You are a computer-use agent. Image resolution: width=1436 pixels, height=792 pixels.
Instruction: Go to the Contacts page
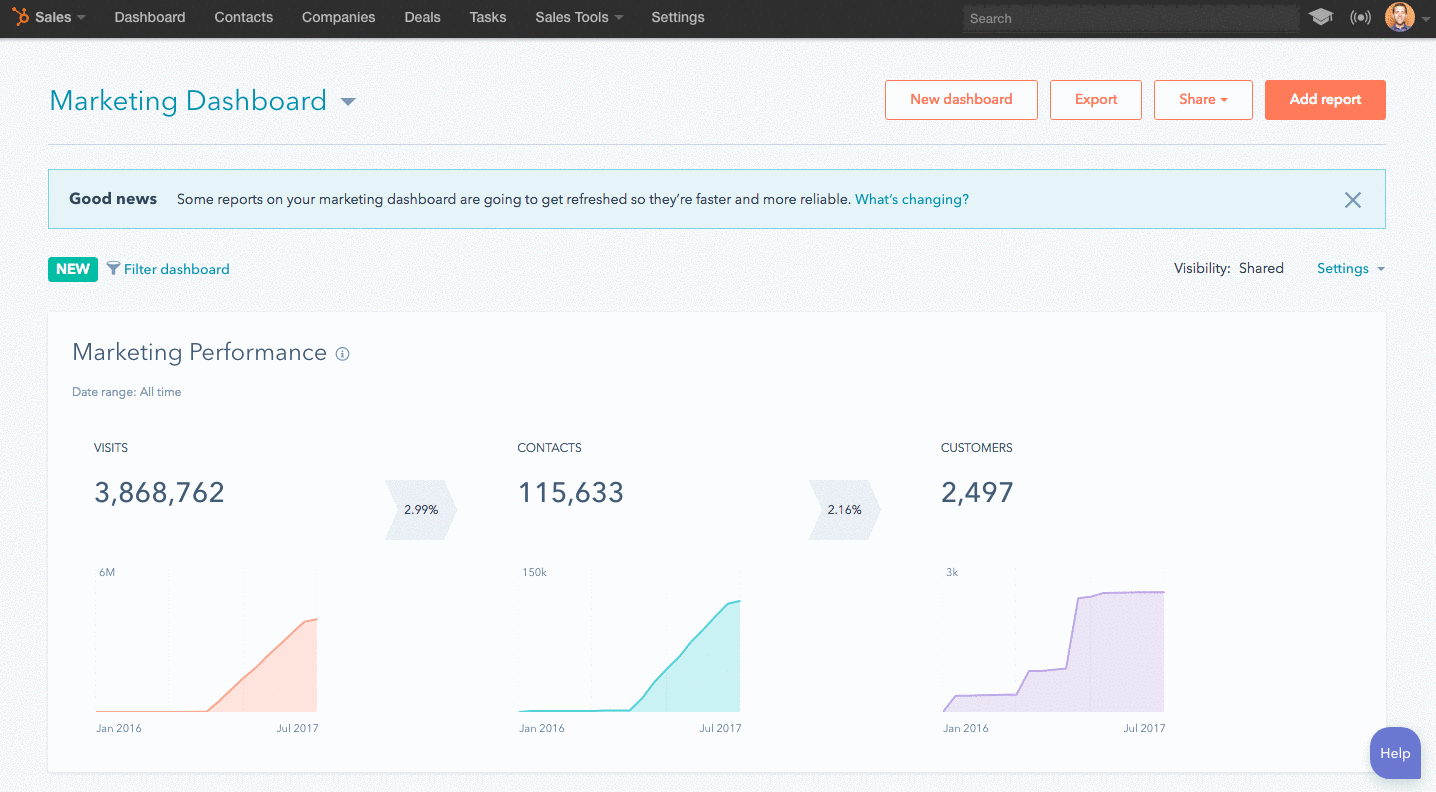tap(243, 16)
